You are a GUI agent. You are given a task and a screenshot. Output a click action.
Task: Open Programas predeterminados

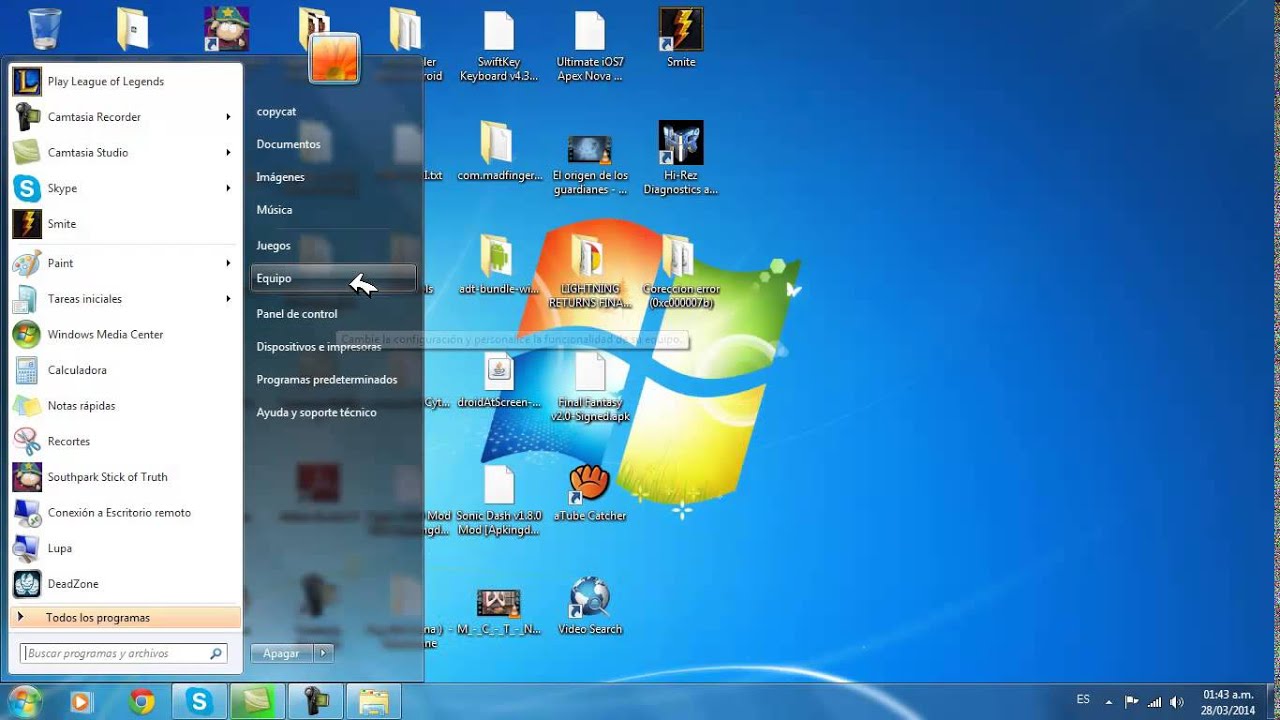tap(333, 380)
